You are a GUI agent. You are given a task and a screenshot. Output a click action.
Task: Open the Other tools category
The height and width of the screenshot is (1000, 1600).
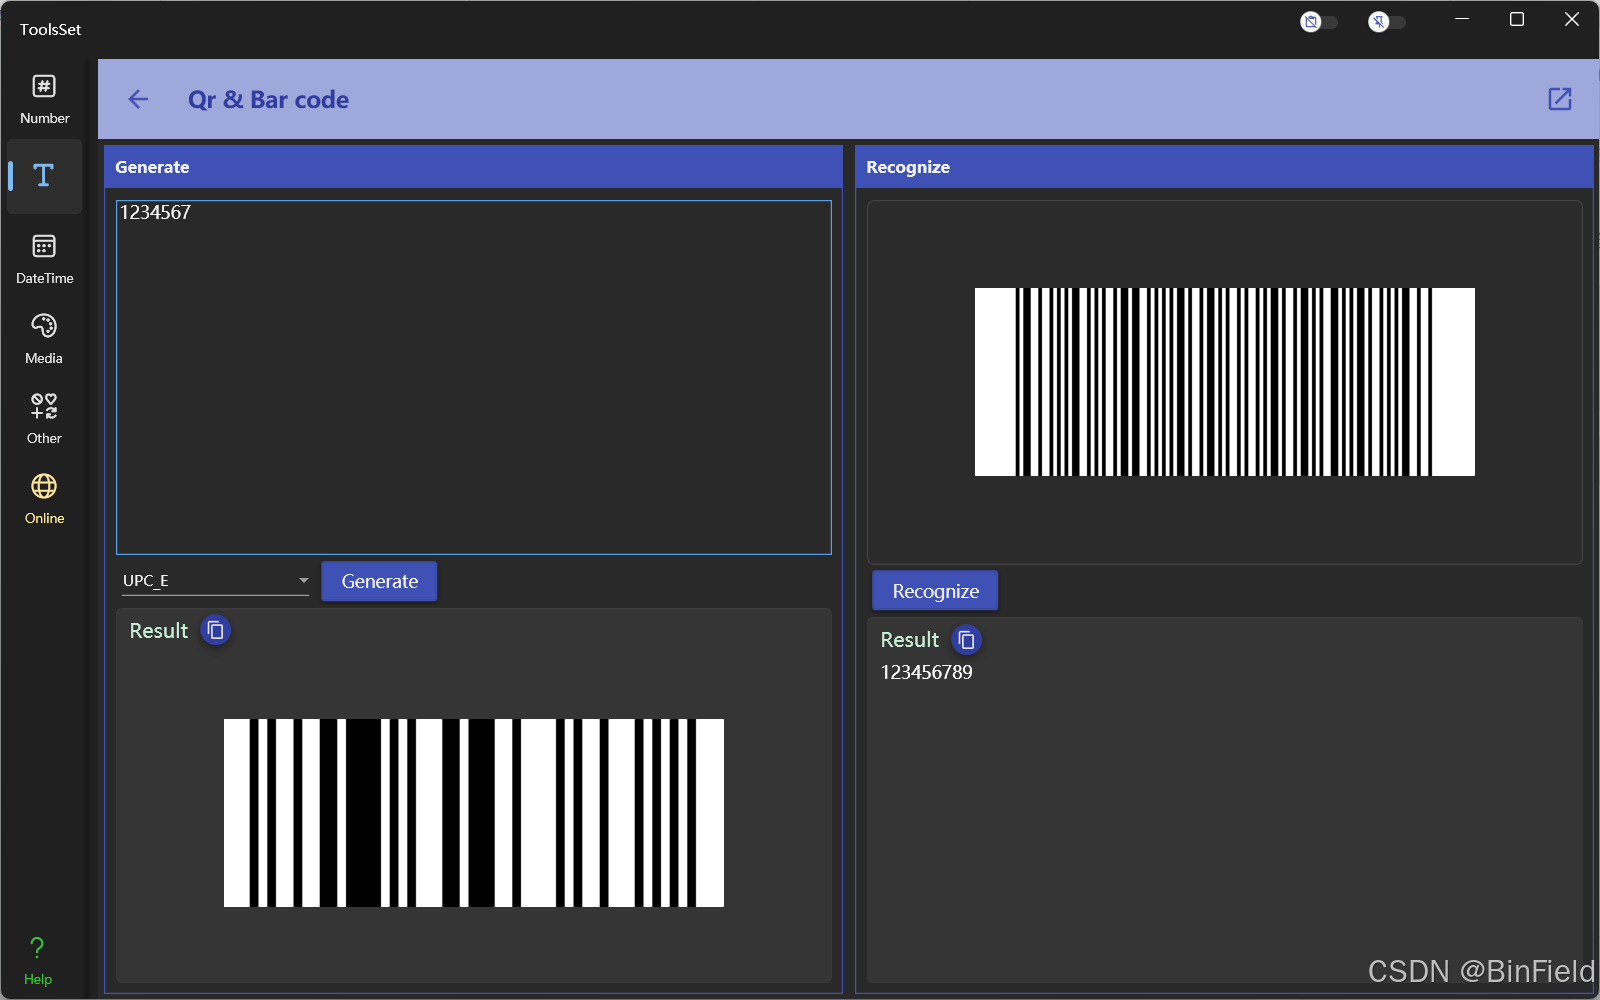point(44,419)
